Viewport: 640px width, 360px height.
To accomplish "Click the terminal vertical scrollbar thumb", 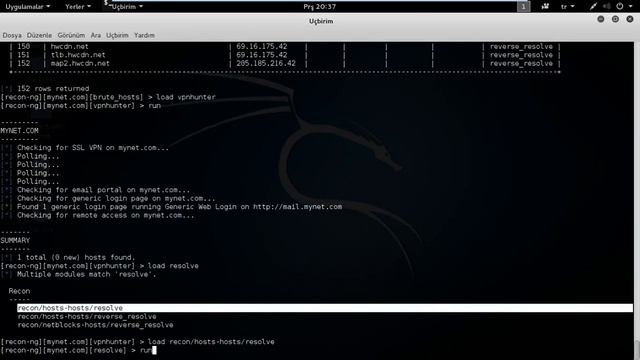I will tap(637, 349).
